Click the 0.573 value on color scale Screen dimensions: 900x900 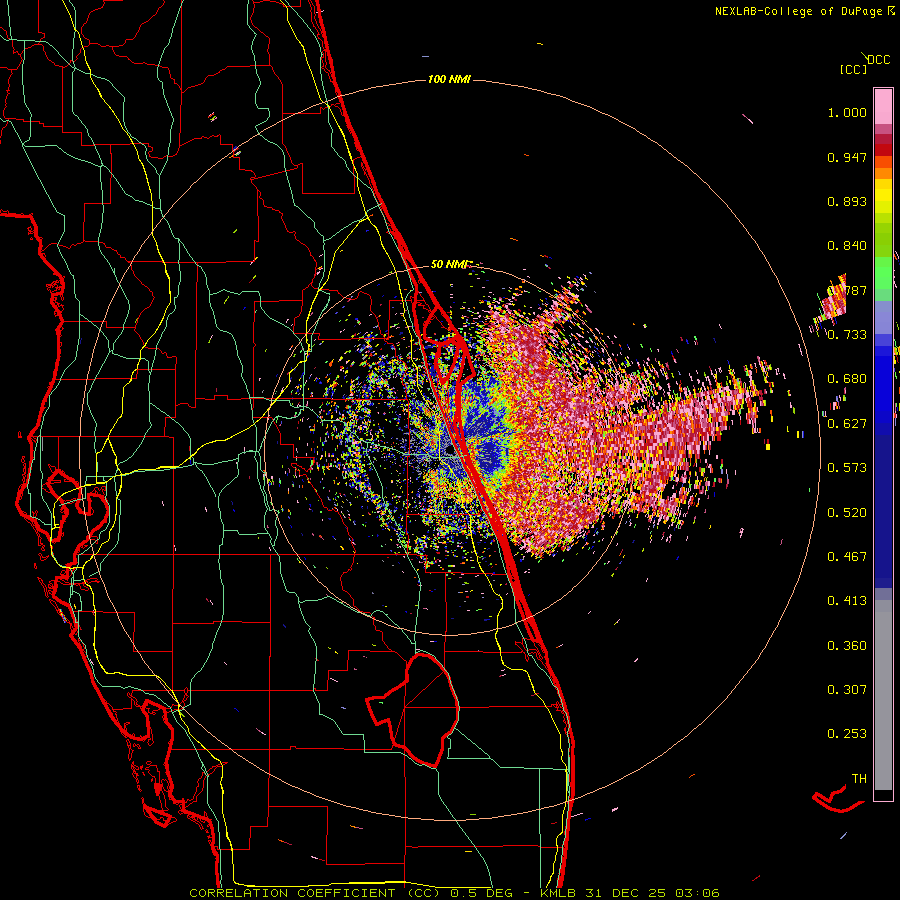(847, 468)
